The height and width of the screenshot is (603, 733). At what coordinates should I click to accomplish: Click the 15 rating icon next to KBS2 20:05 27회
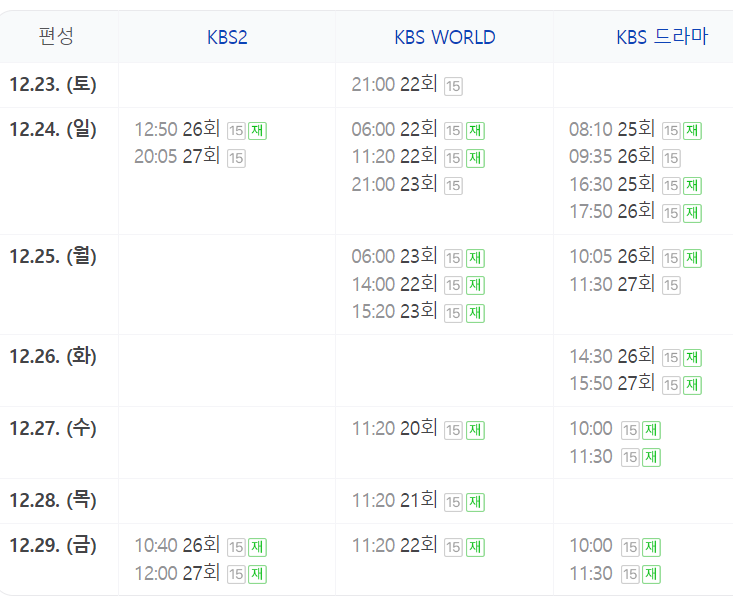[x=236, y=158]
